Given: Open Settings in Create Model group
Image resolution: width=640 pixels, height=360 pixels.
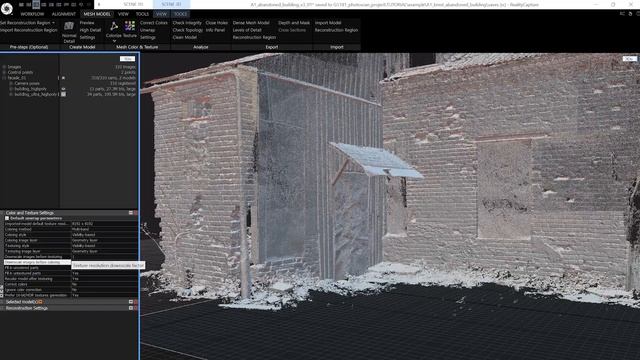Looking at the screenshot, I should 87,37.
